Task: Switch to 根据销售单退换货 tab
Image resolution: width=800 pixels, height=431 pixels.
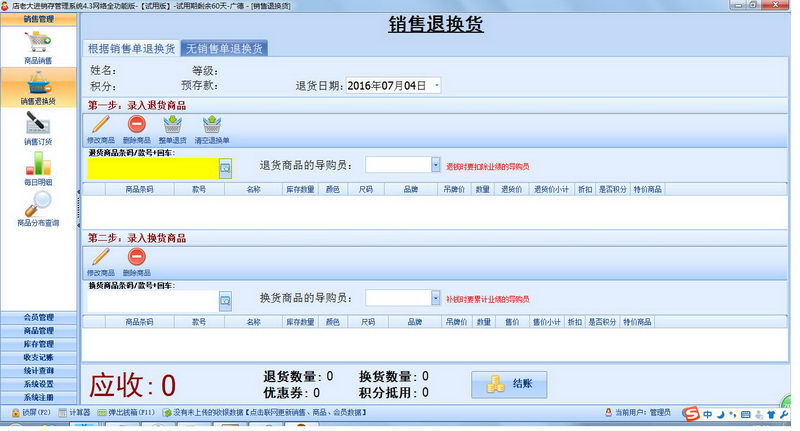Action: tap(131, 48)
